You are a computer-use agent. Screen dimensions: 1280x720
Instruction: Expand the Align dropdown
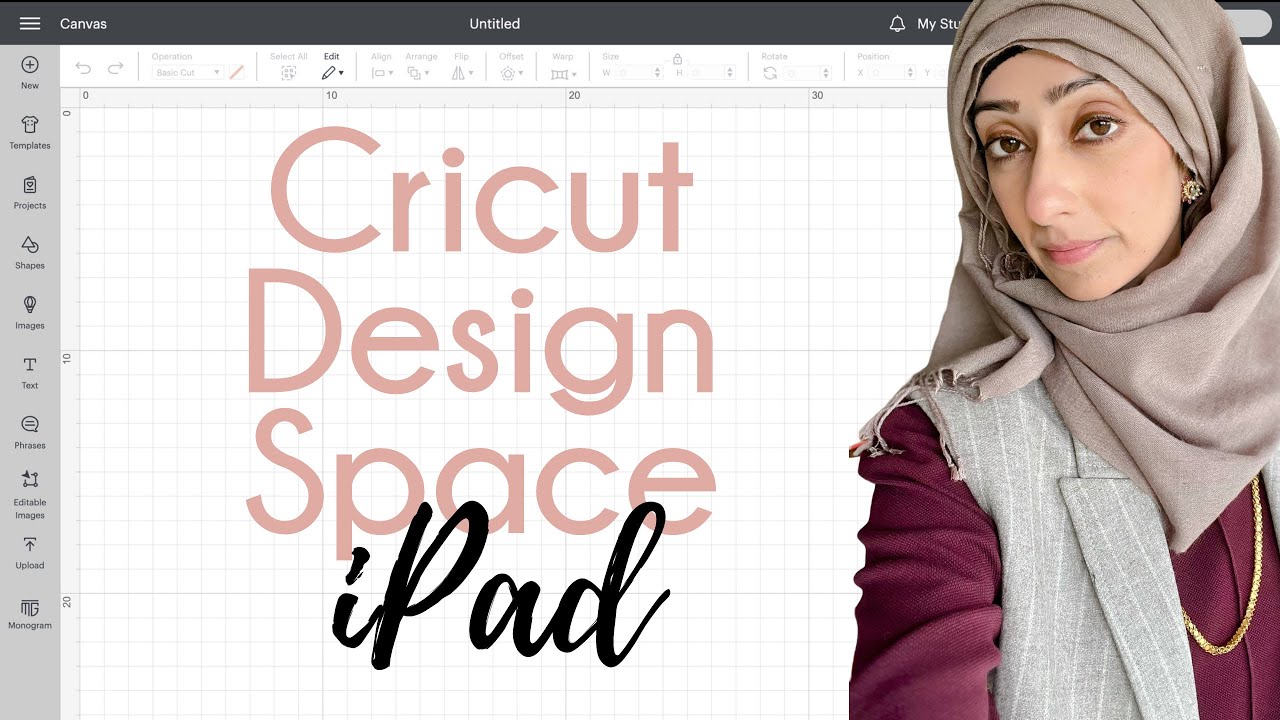click(x=383, y=73)
